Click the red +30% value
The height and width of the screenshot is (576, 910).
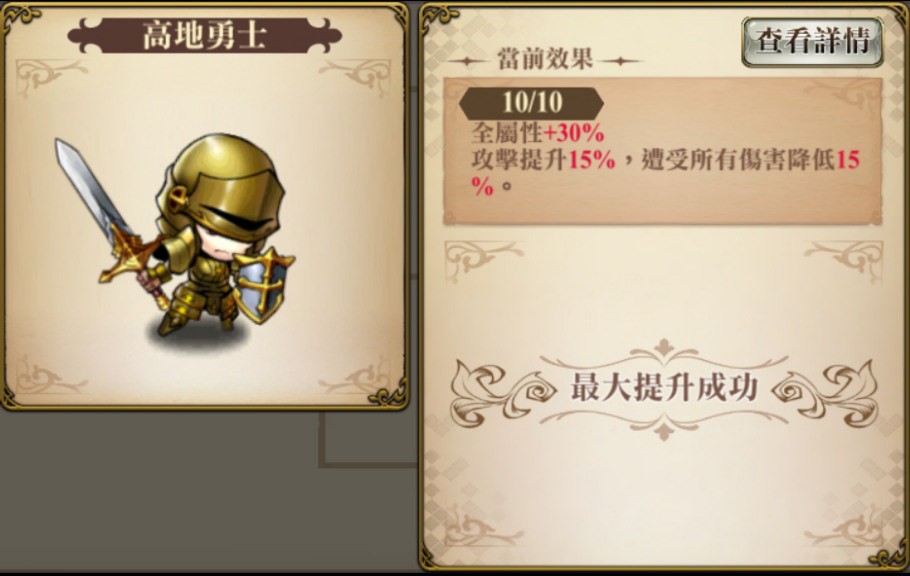[x=573, y=134]
